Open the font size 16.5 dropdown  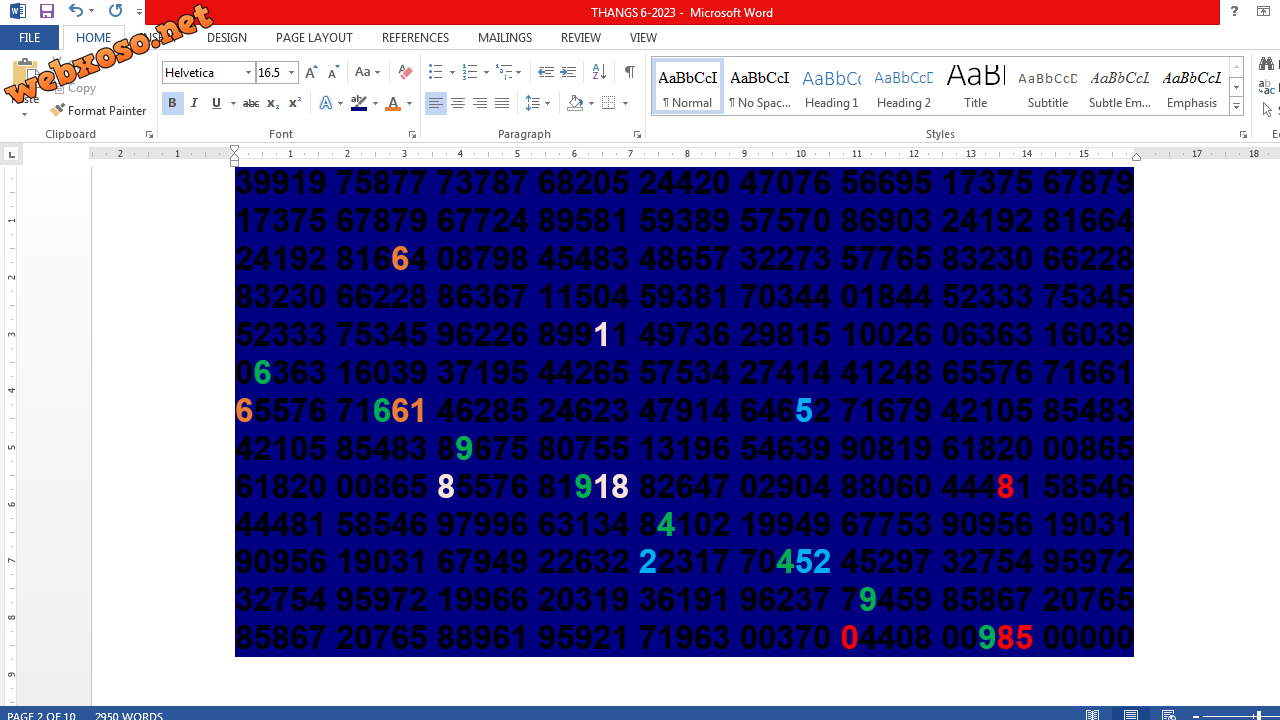pyautogui.click(x=292, y=73)
